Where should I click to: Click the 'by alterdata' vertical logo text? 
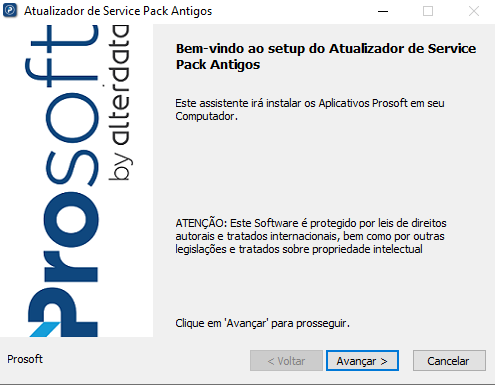(119, 103)
